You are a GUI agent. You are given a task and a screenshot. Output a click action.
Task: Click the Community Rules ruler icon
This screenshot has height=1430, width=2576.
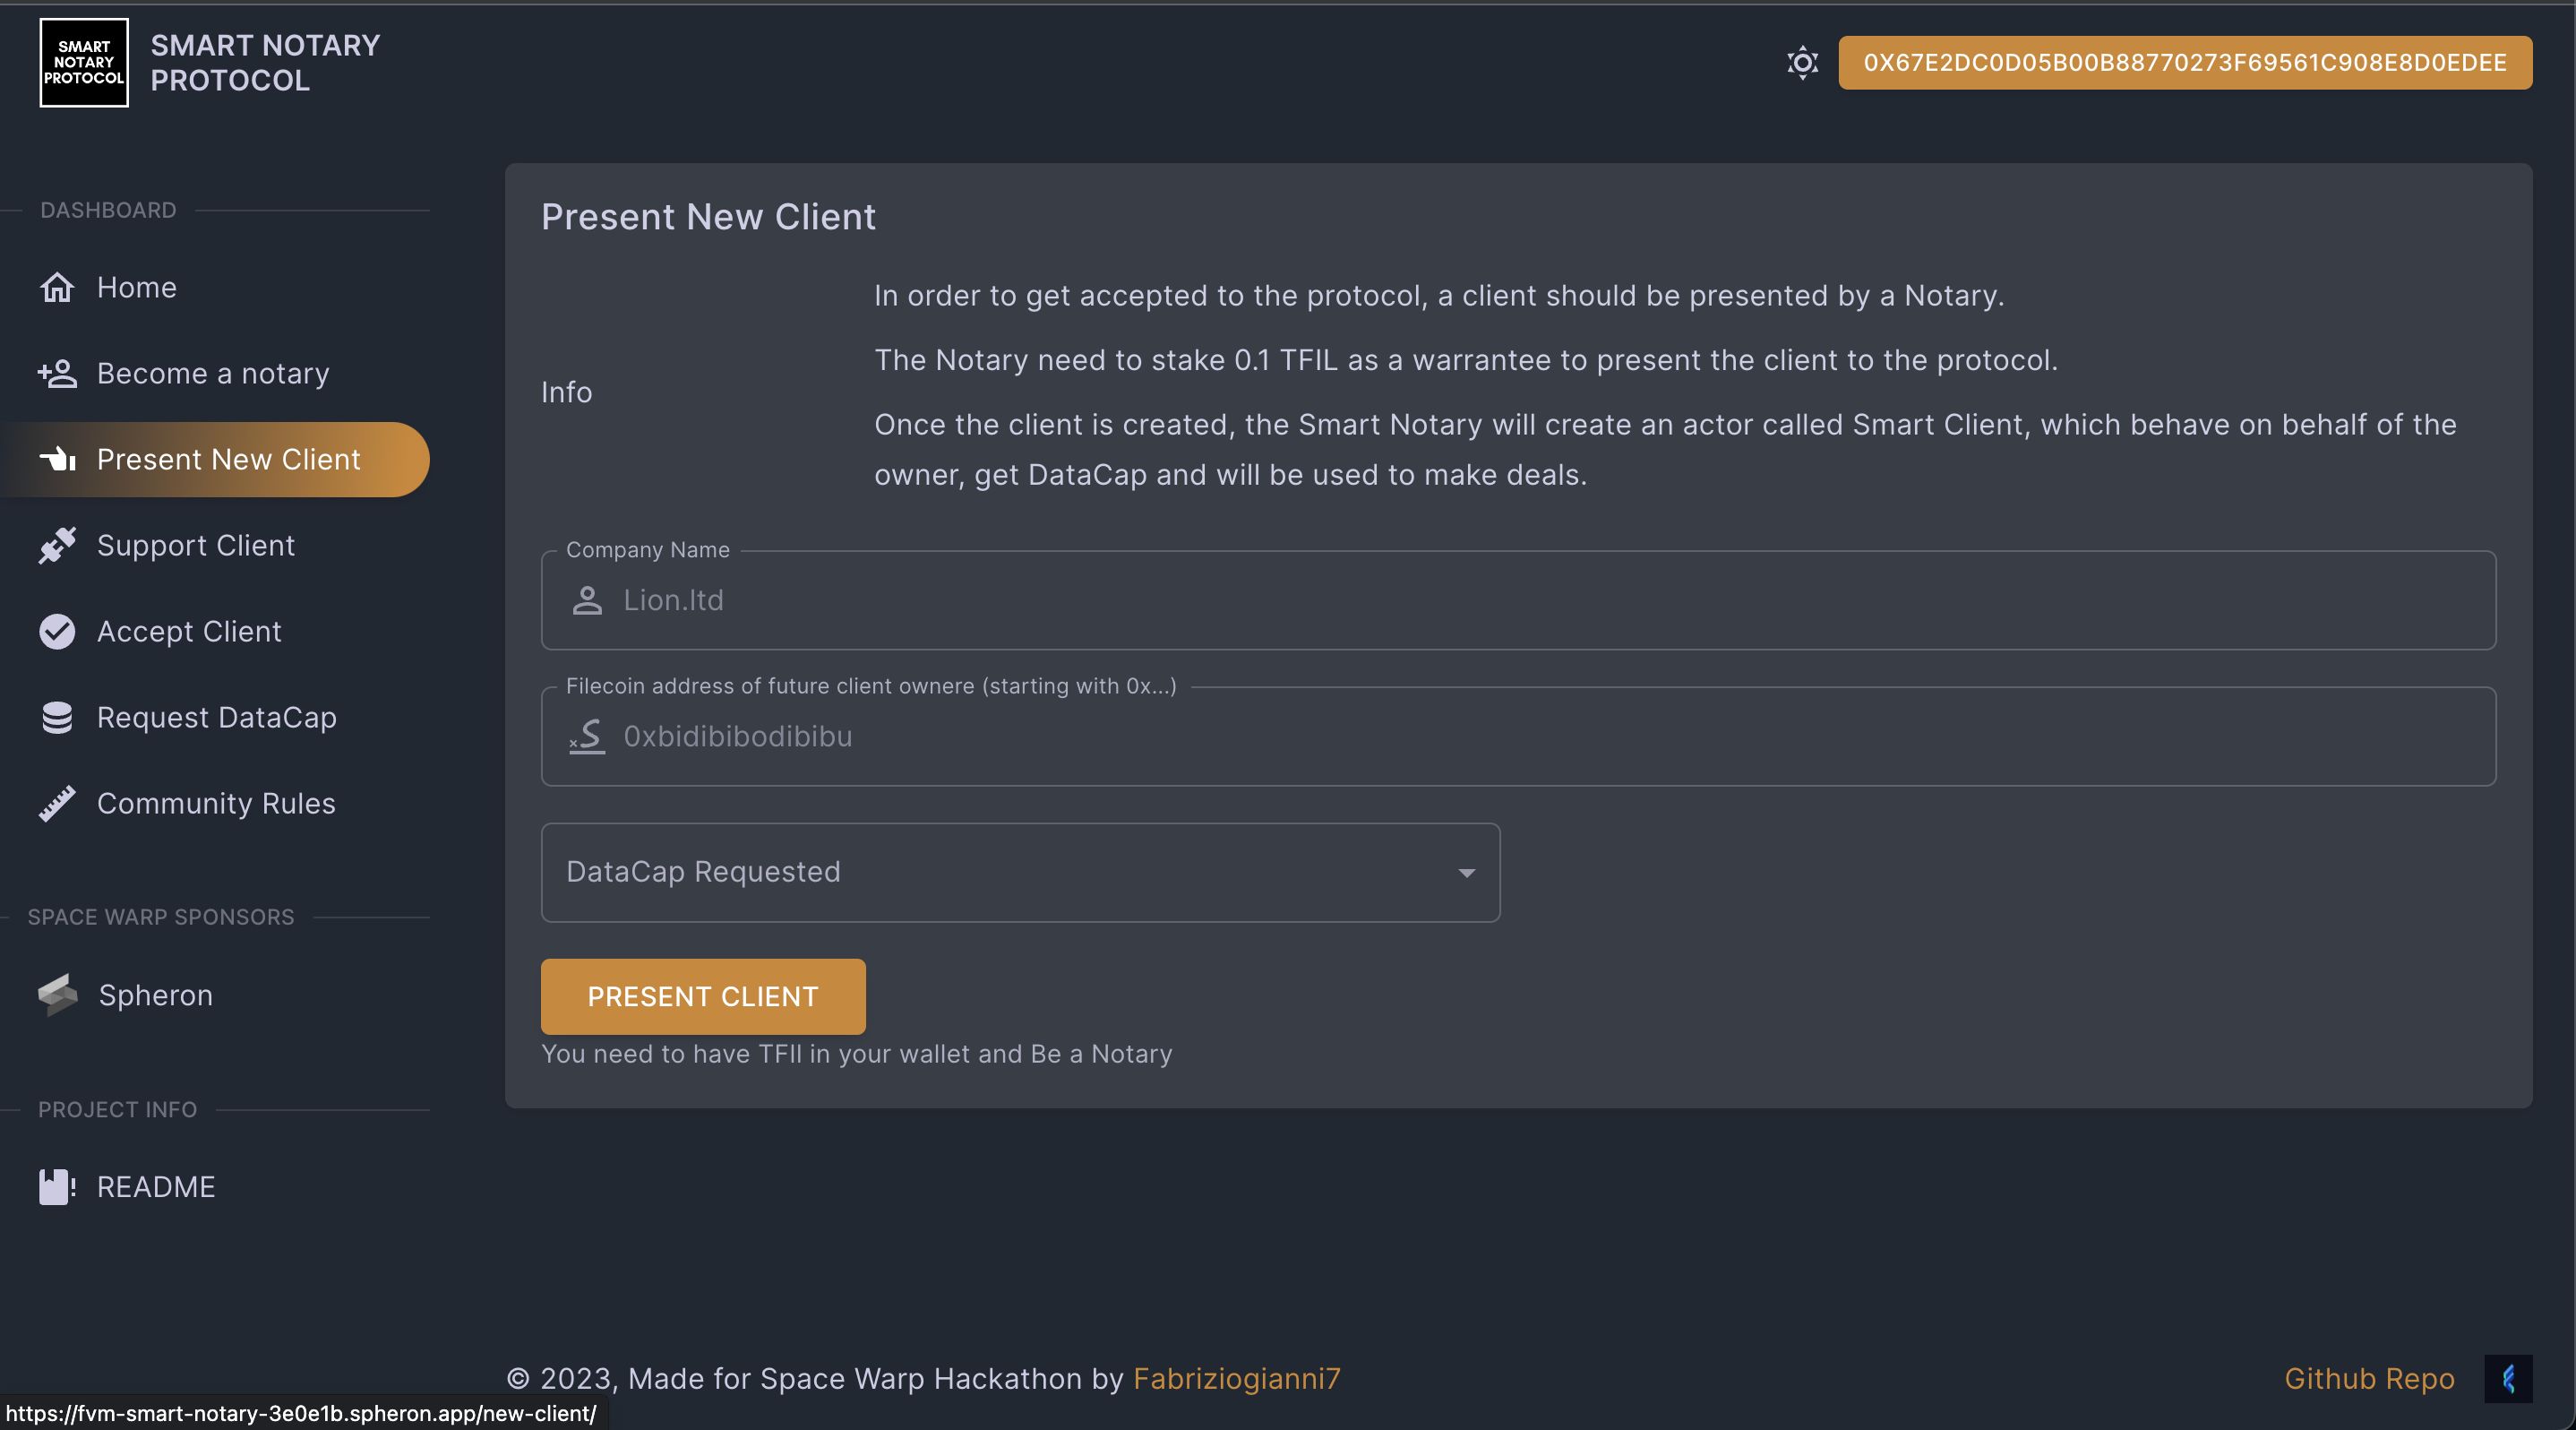tap(57, 803)
